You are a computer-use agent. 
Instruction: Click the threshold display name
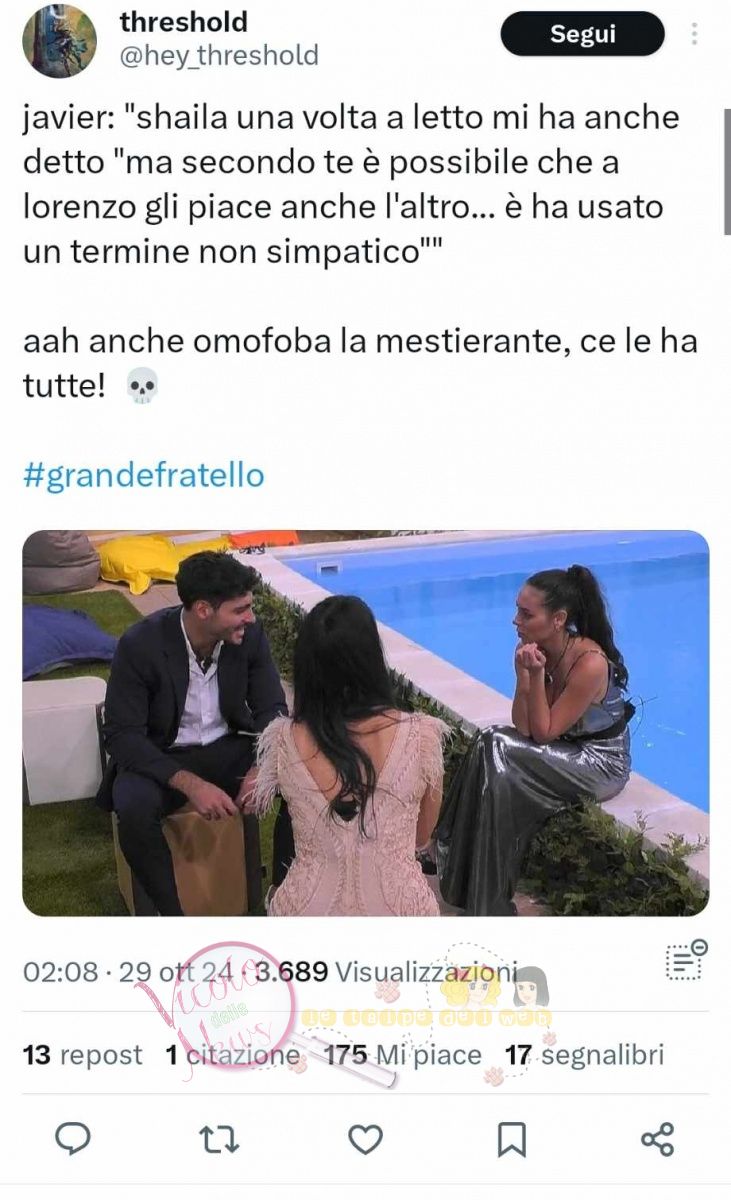coord(183,21)
